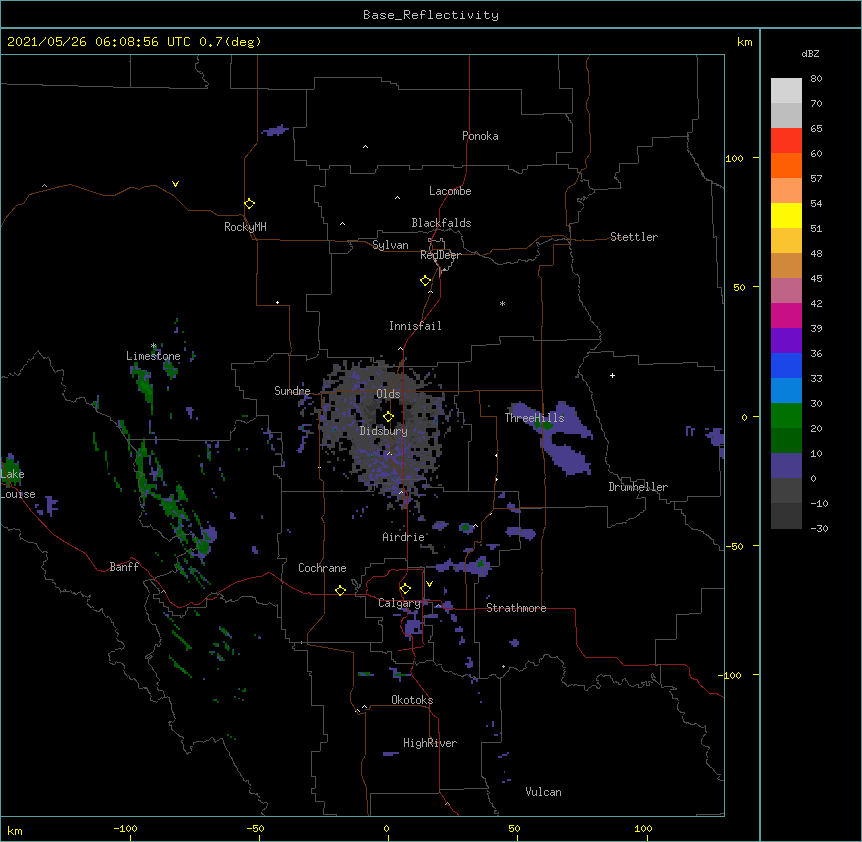This screenshot has width=862, height=842.
Task: Select the yellow 51-54 dBZ color swatch
Action: click(786, 215)
